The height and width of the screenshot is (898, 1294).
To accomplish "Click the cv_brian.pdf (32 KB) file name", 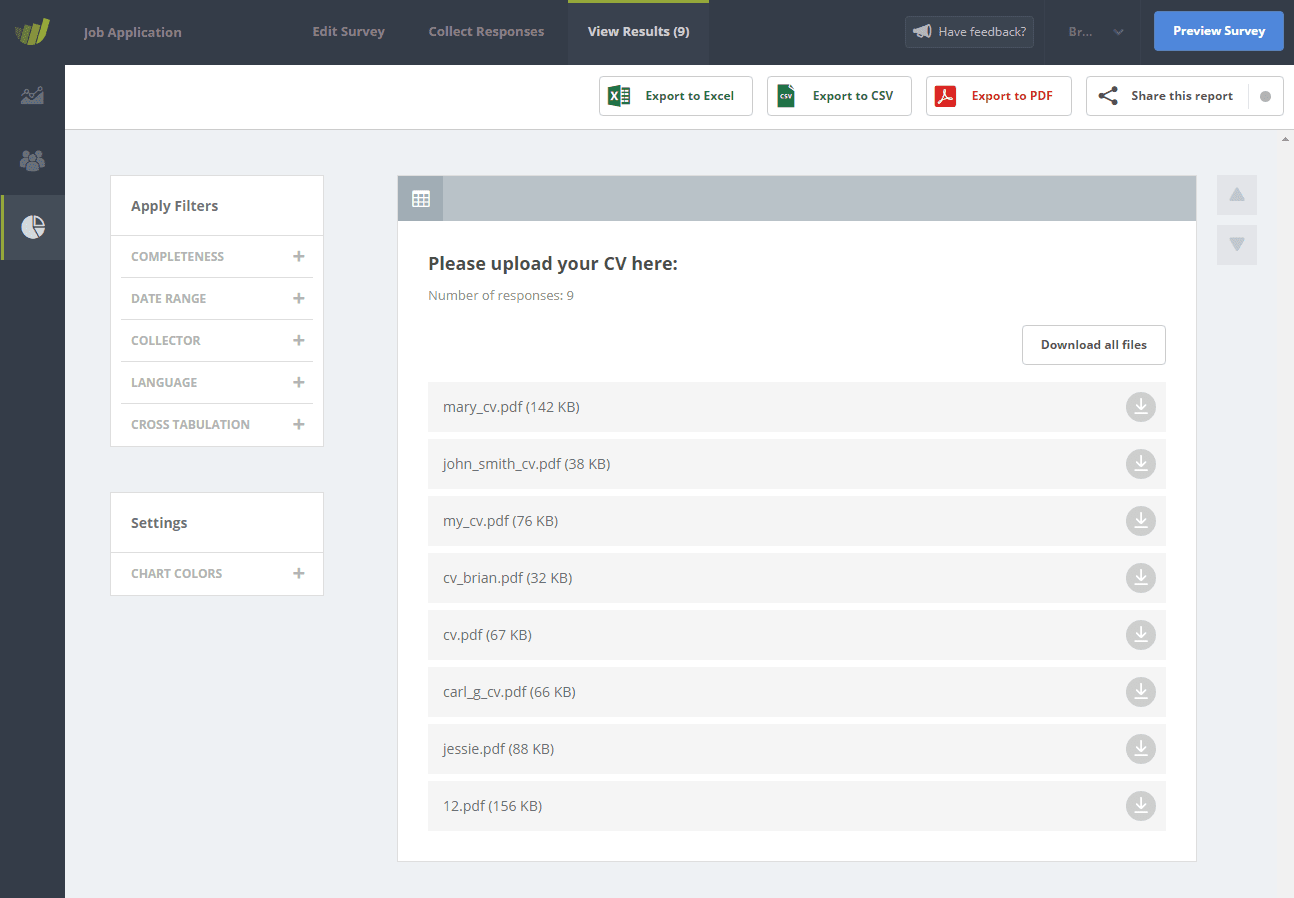I will (x=507, y=578).
